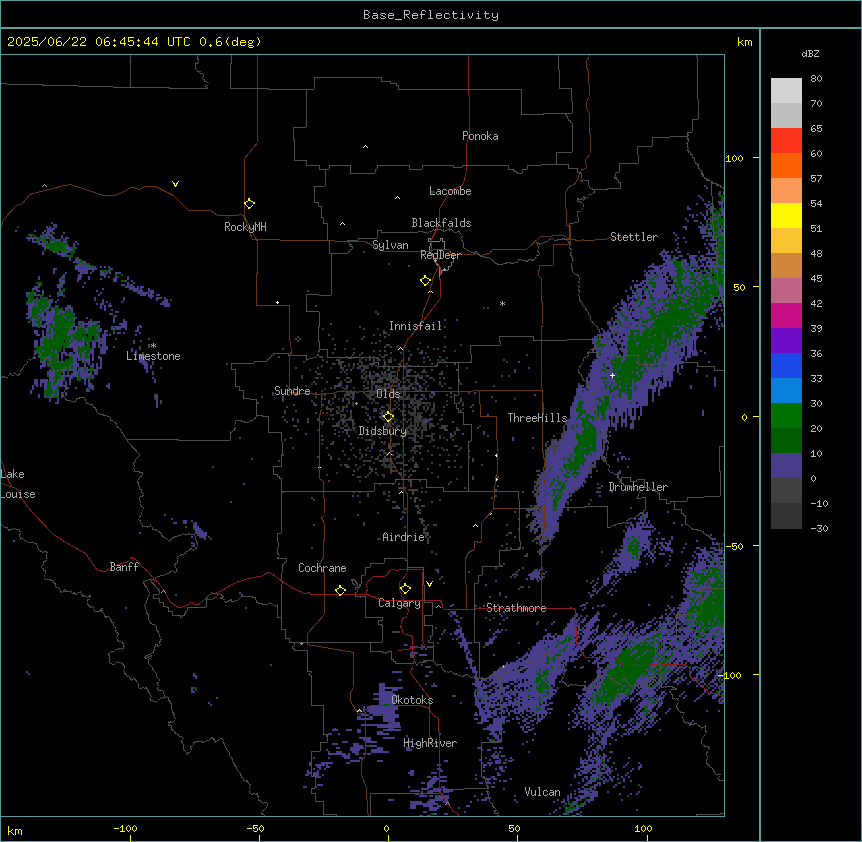Pick the light blue 33-30 dBZ legend swatch
Viewport: 862px width, 842px height.
(786, 391)
